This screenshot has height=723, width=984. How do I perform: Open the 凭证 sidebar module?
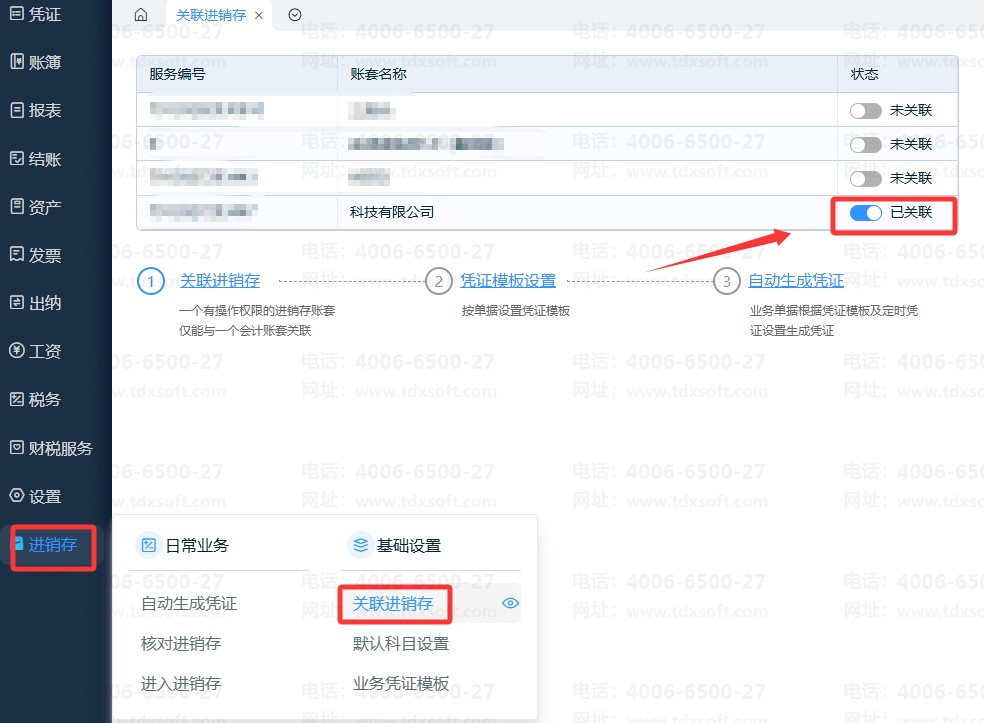click(45, 14)
